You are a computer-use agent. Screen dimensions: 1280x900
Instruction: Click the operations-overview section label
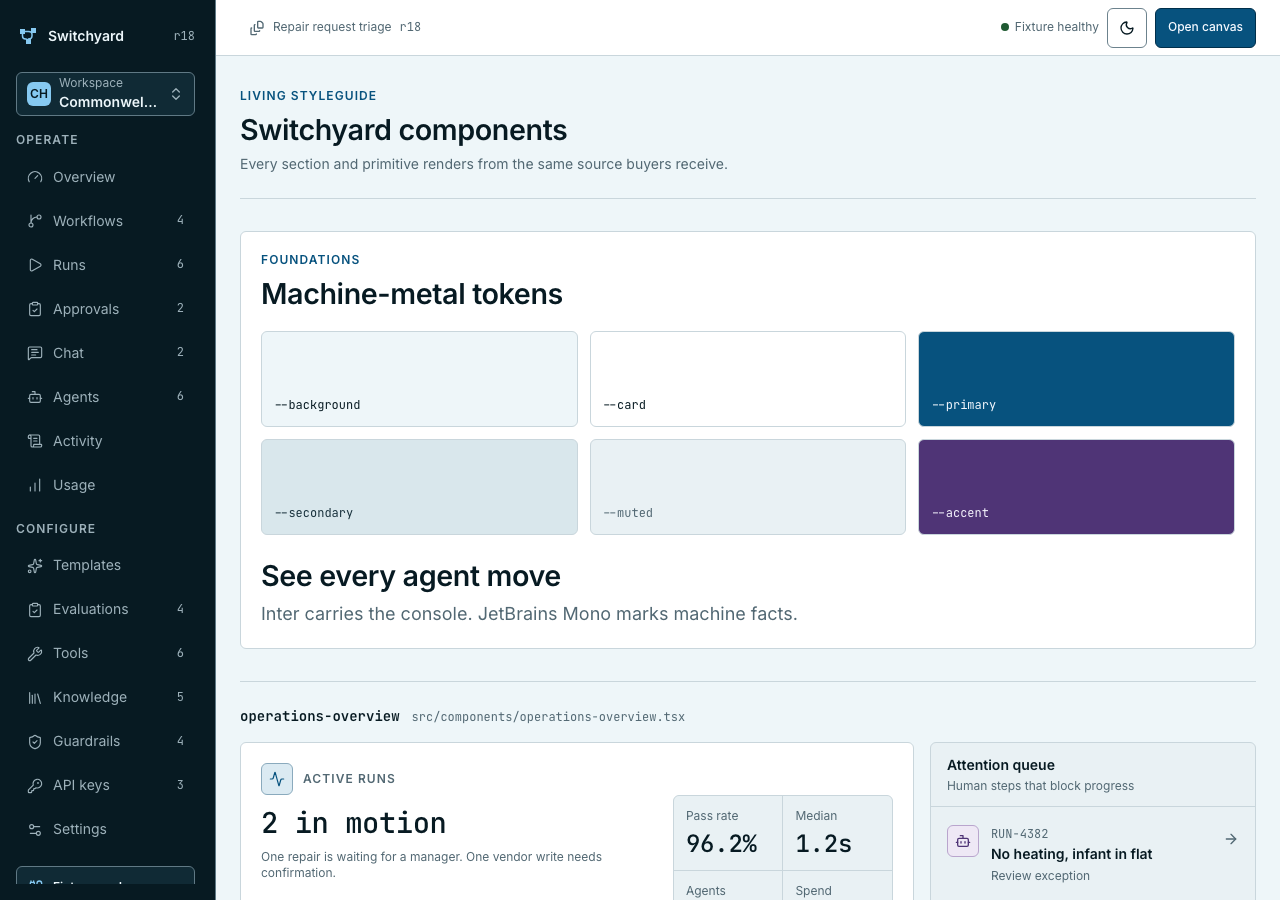[320, 717]
